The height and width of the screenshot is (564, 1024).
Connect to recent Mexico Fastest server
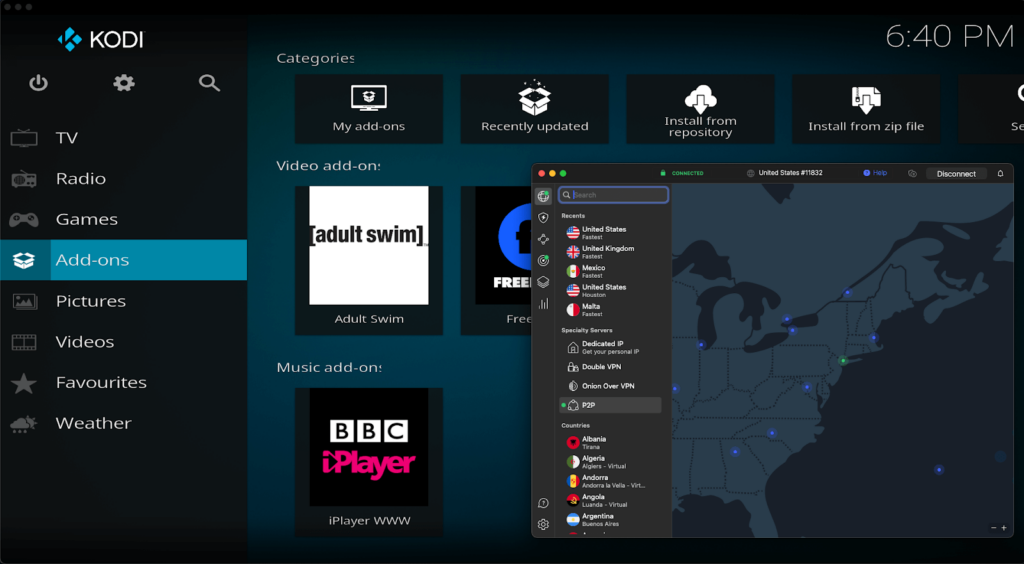point(611,272)
